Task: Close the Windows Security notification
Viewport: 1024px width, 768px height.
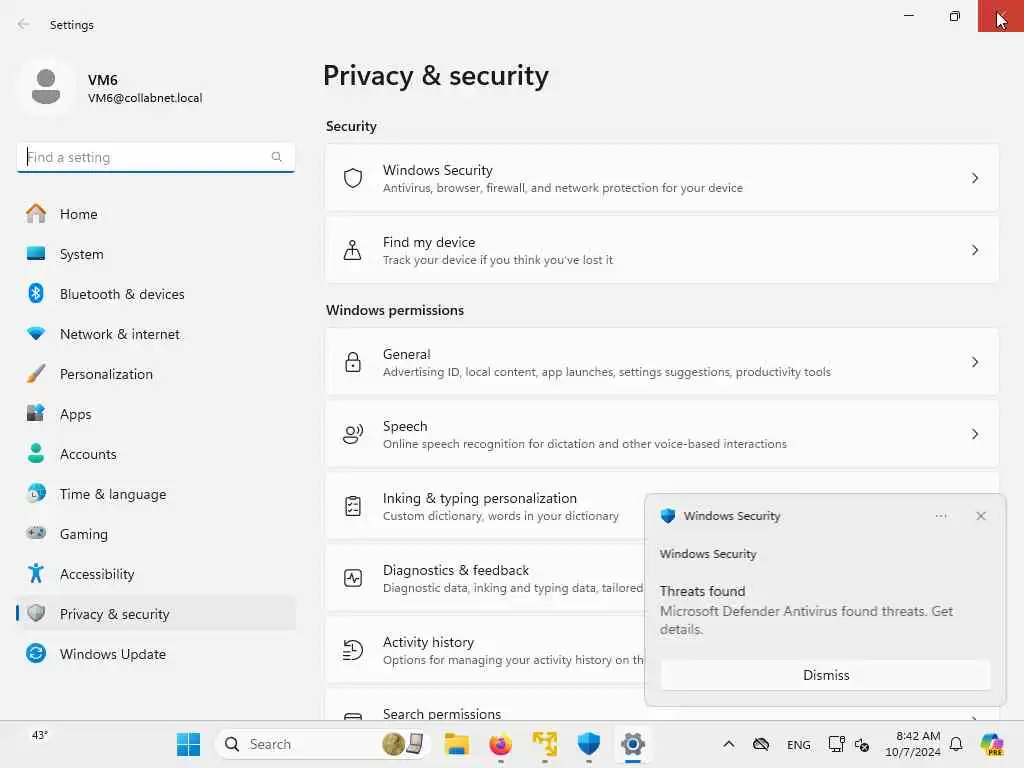Action: (981, 516)
